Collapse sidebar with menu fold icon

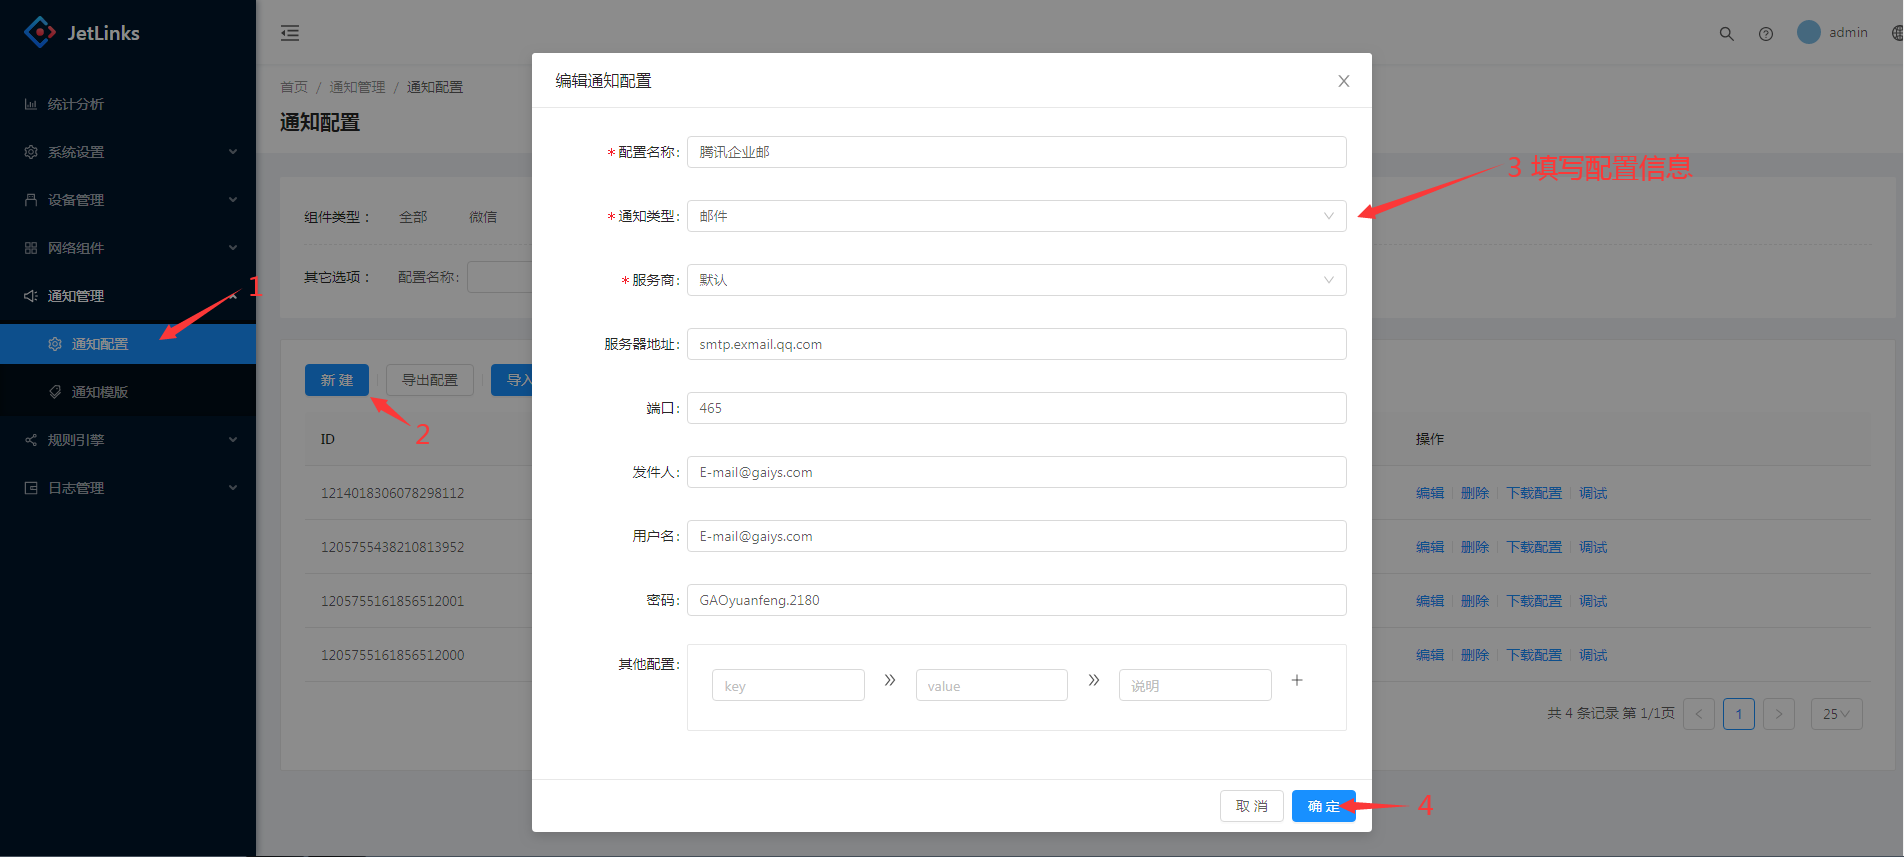pyautogui.click(x=290, y=33)
